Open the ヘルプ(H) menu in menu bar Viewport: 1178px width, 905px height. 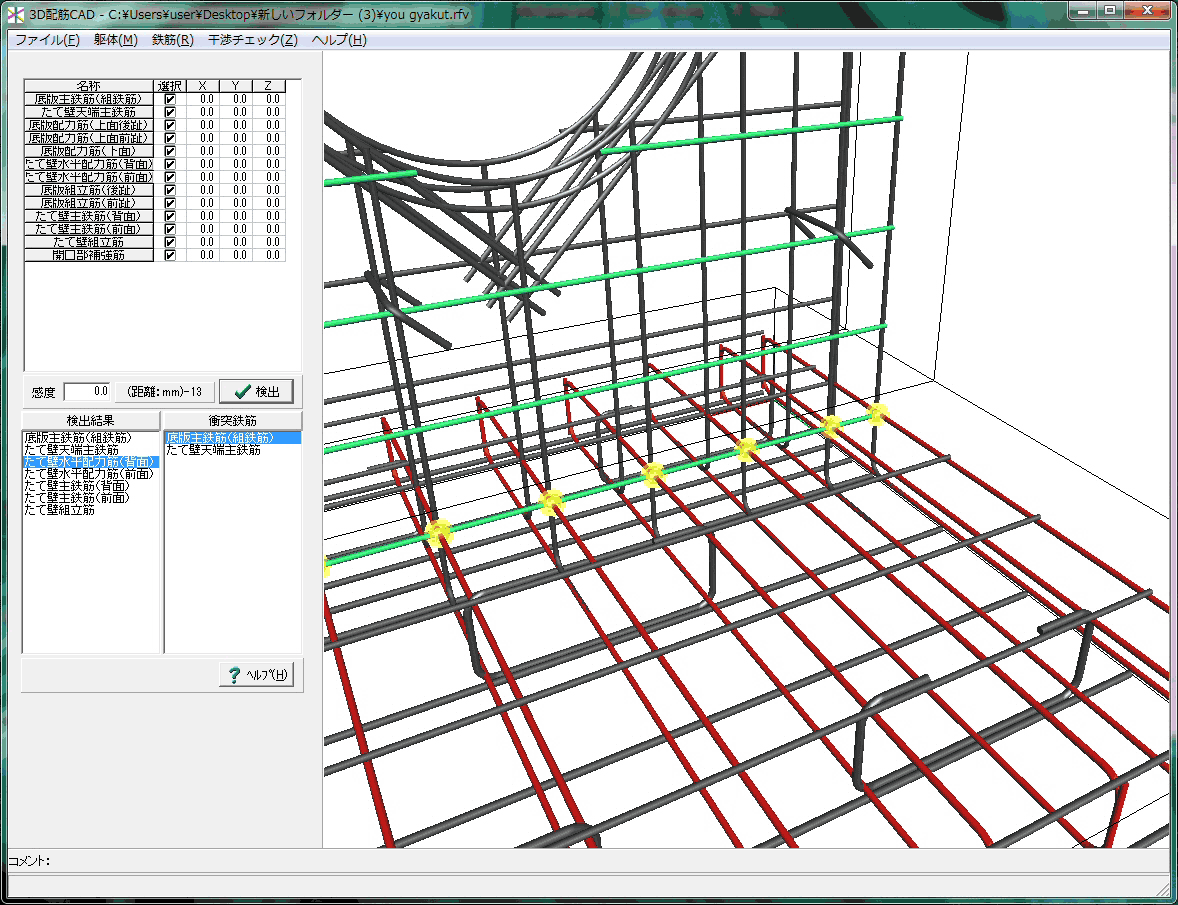[x=339, y=40]
